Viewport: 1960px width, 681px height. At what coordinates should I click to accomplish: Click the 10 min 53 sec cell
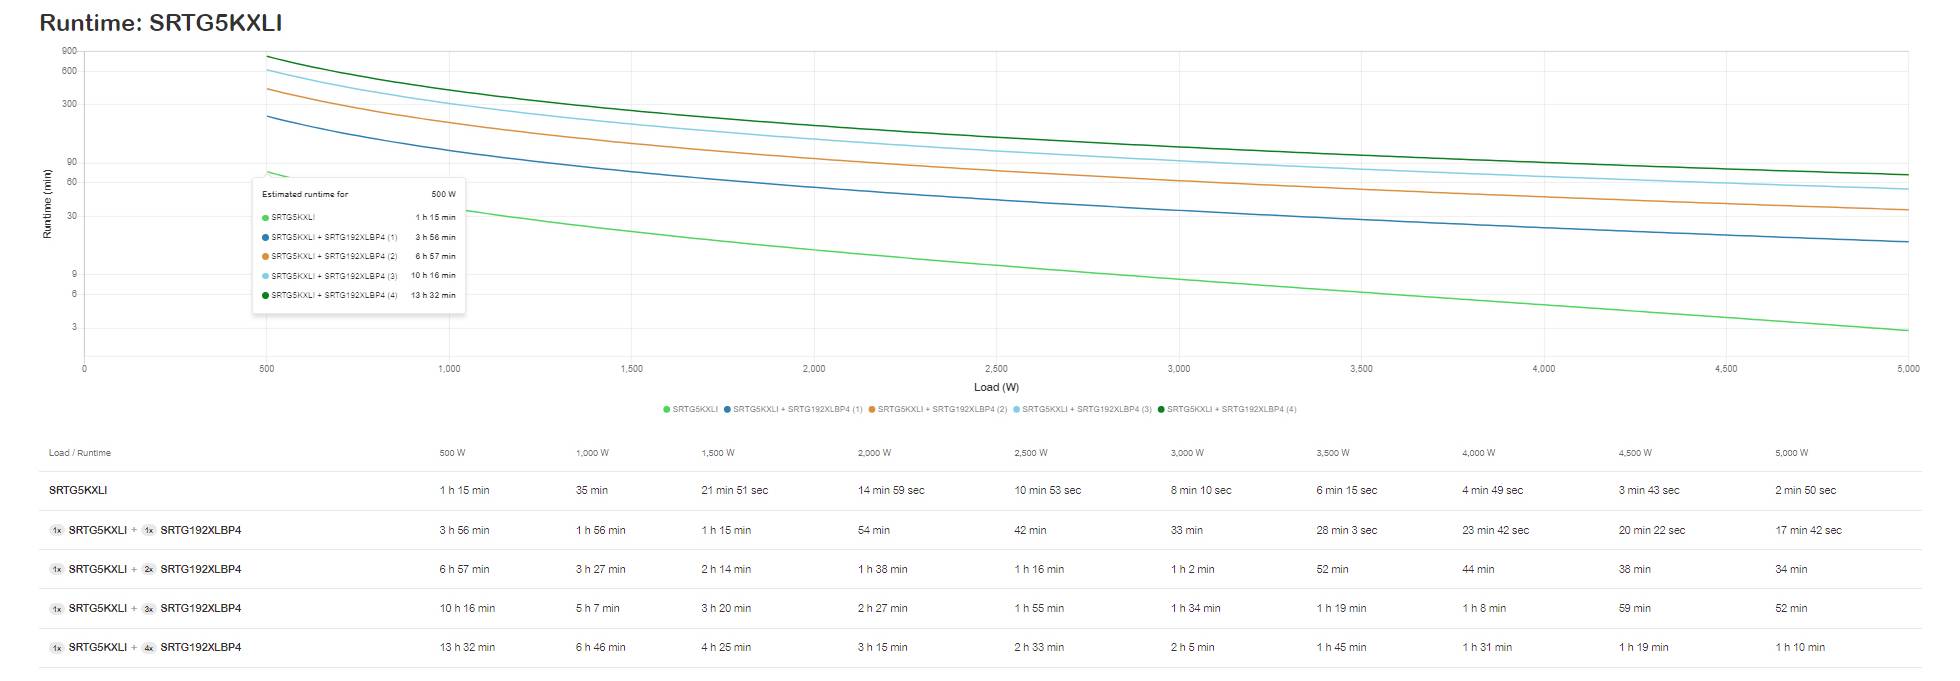[1048, 490]
